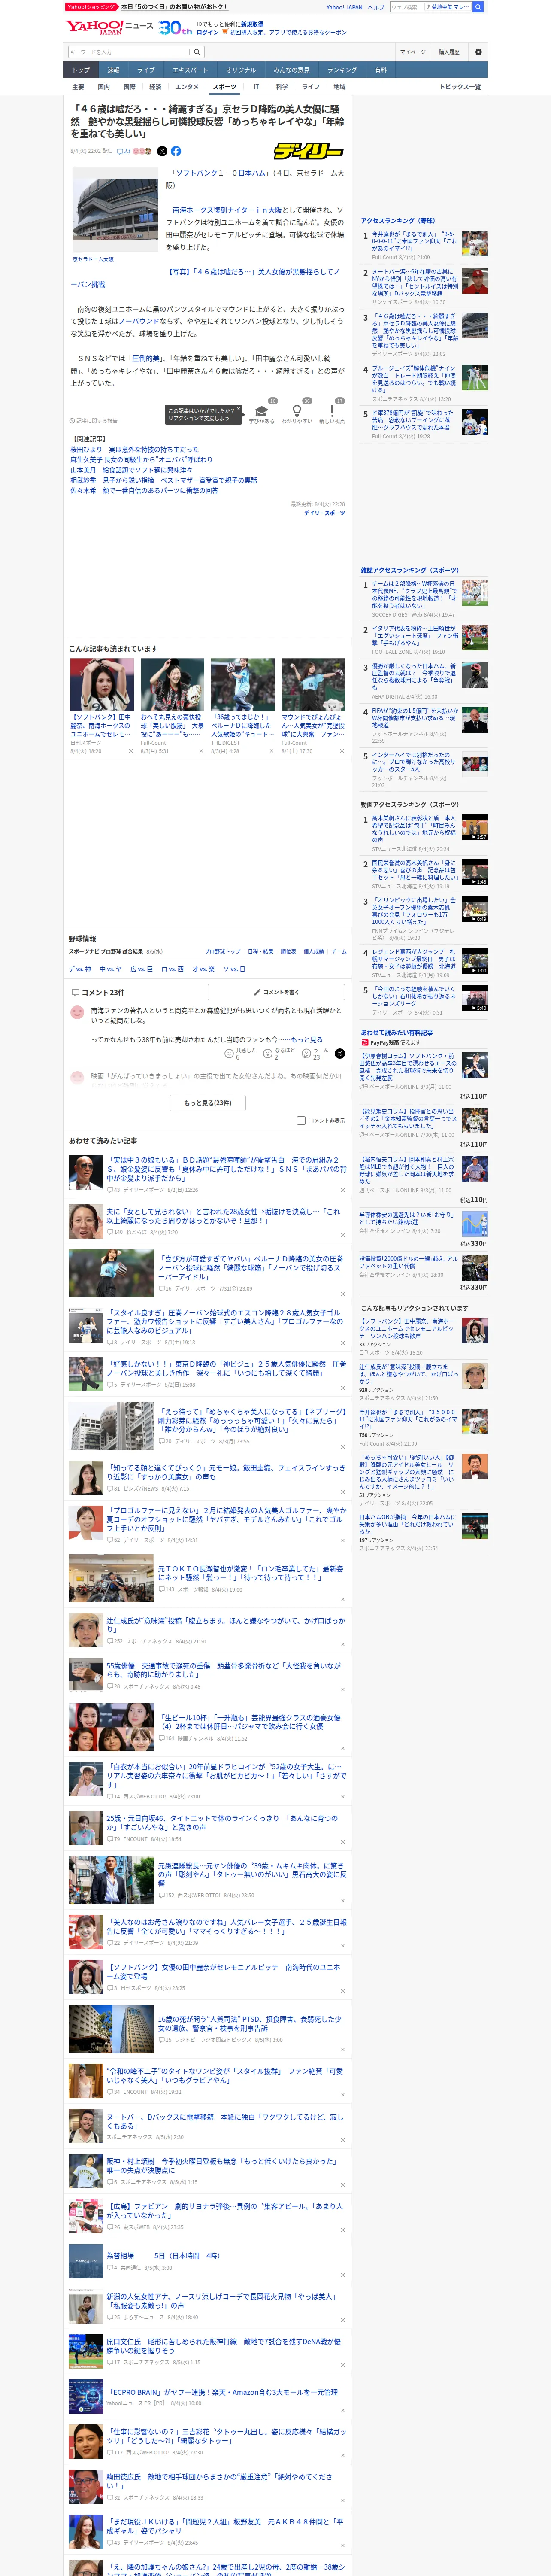Open the 広 vs. 巨 game result

[141, 969]
